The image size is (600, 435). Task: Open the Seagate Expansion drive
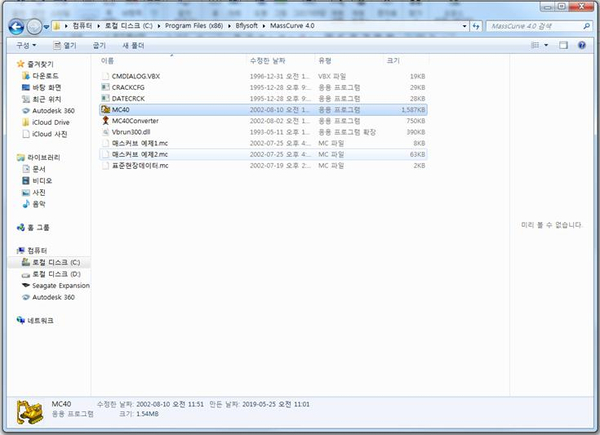click(61, 285)
